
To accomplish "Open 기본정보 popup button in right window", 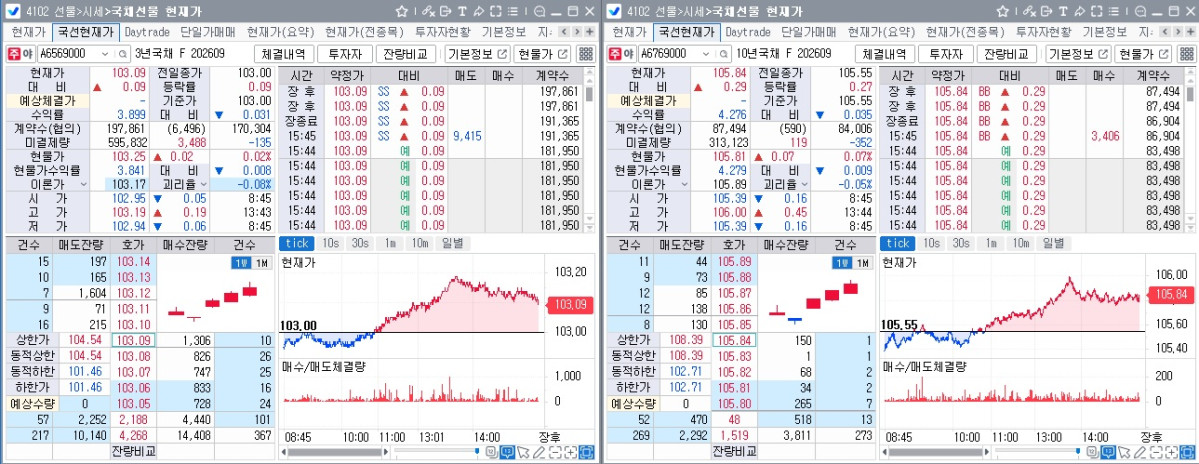I will point(1078,54).
